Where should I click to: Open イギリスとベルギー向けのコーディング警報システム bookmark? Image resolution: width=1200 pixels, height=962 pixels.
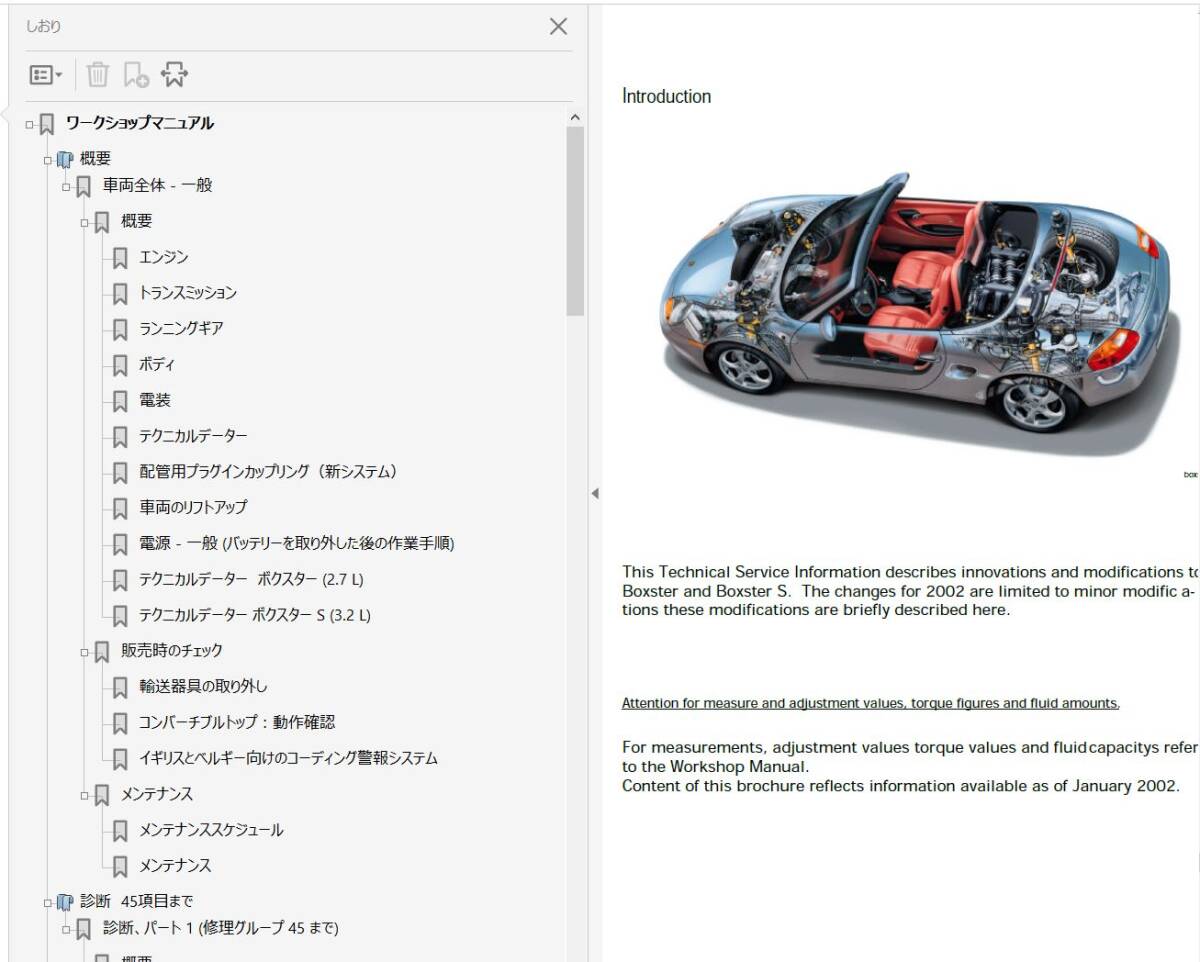coord(288,758)
